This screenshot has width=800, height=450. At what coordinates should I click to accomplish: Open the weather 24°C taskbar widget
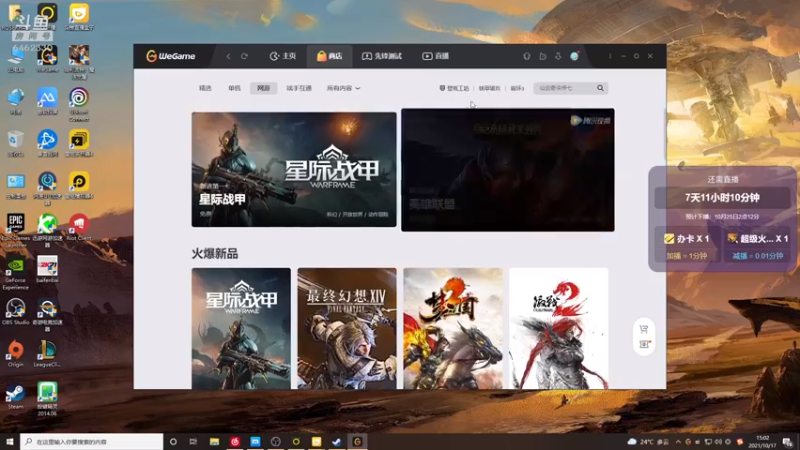[648, 441]
